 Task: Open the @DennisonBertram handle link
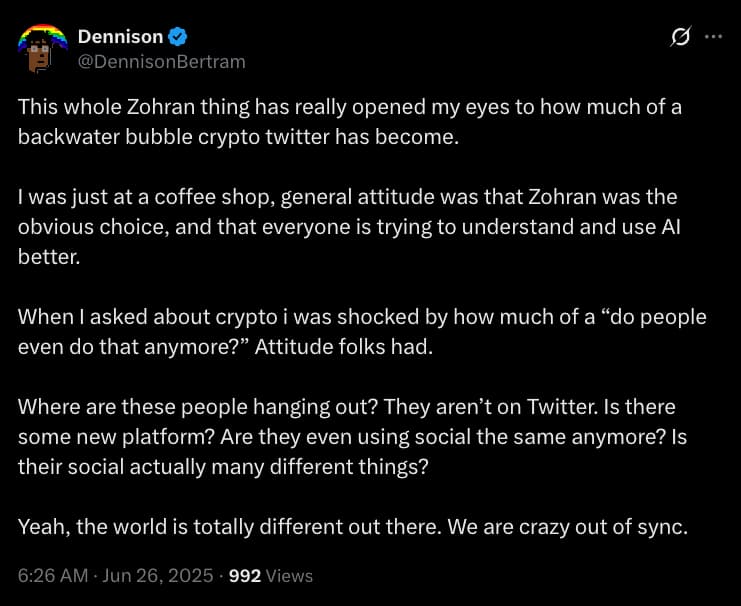pos(161,62)
